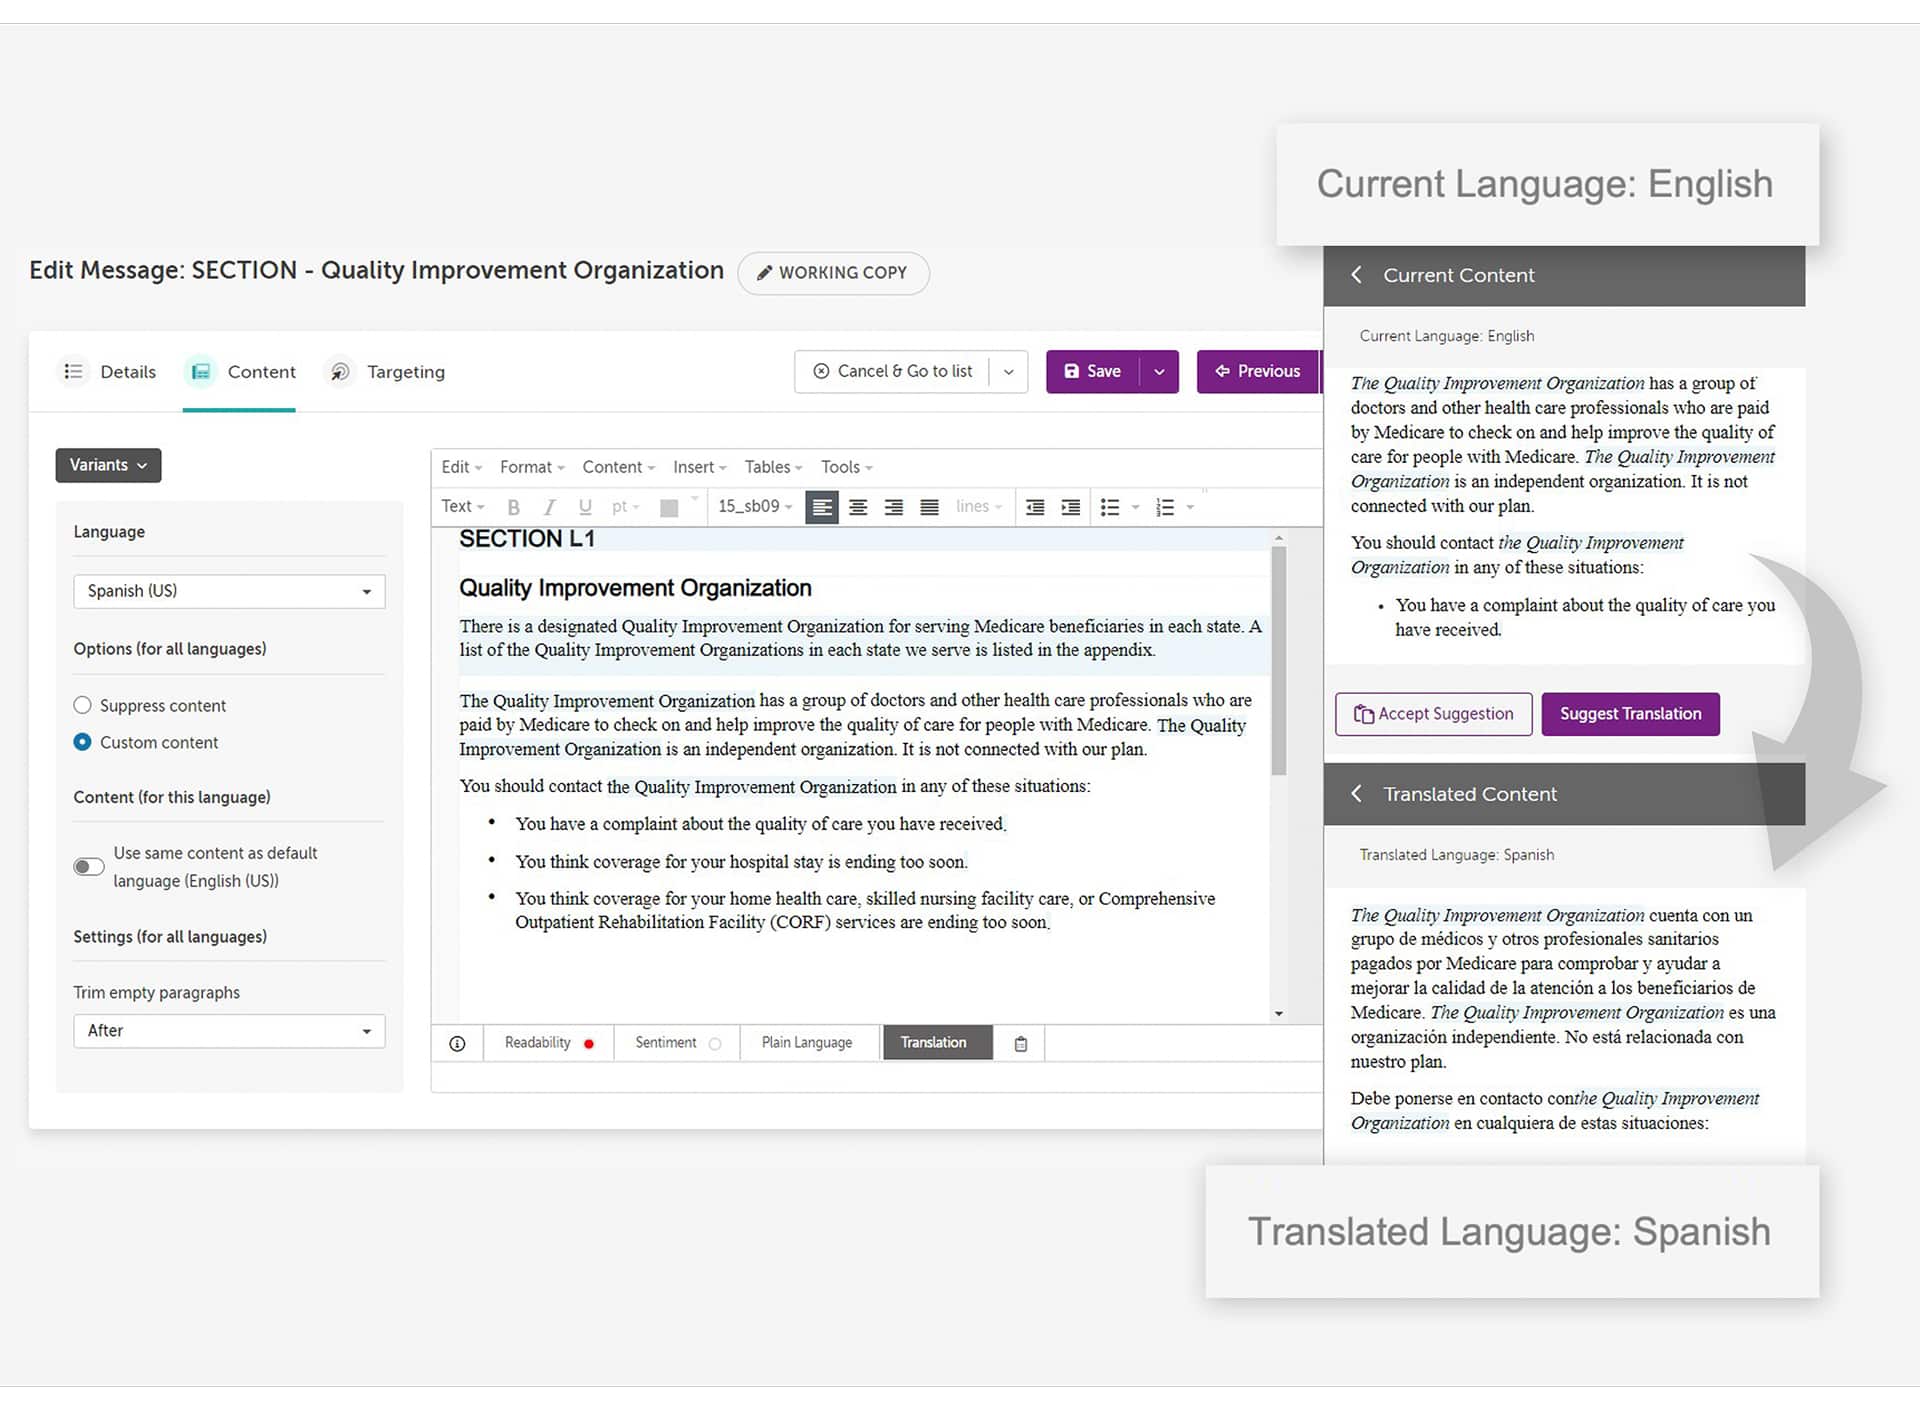Click in the Quality Improvement Organization heading
This screenshot has width=1920, height=1410.
click(635, 588)
